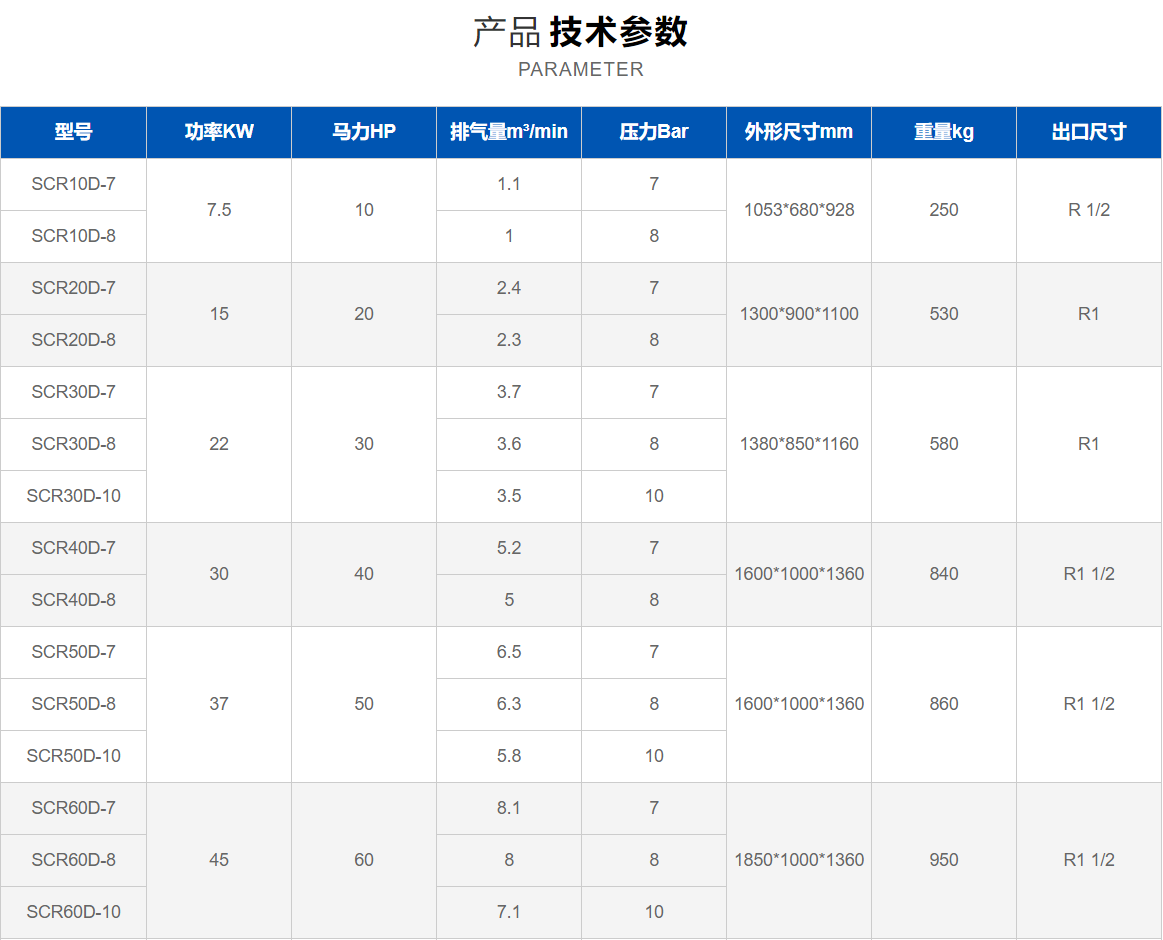
Task: Click the 7.5 power value cell
Action: [x=219, y=210]
